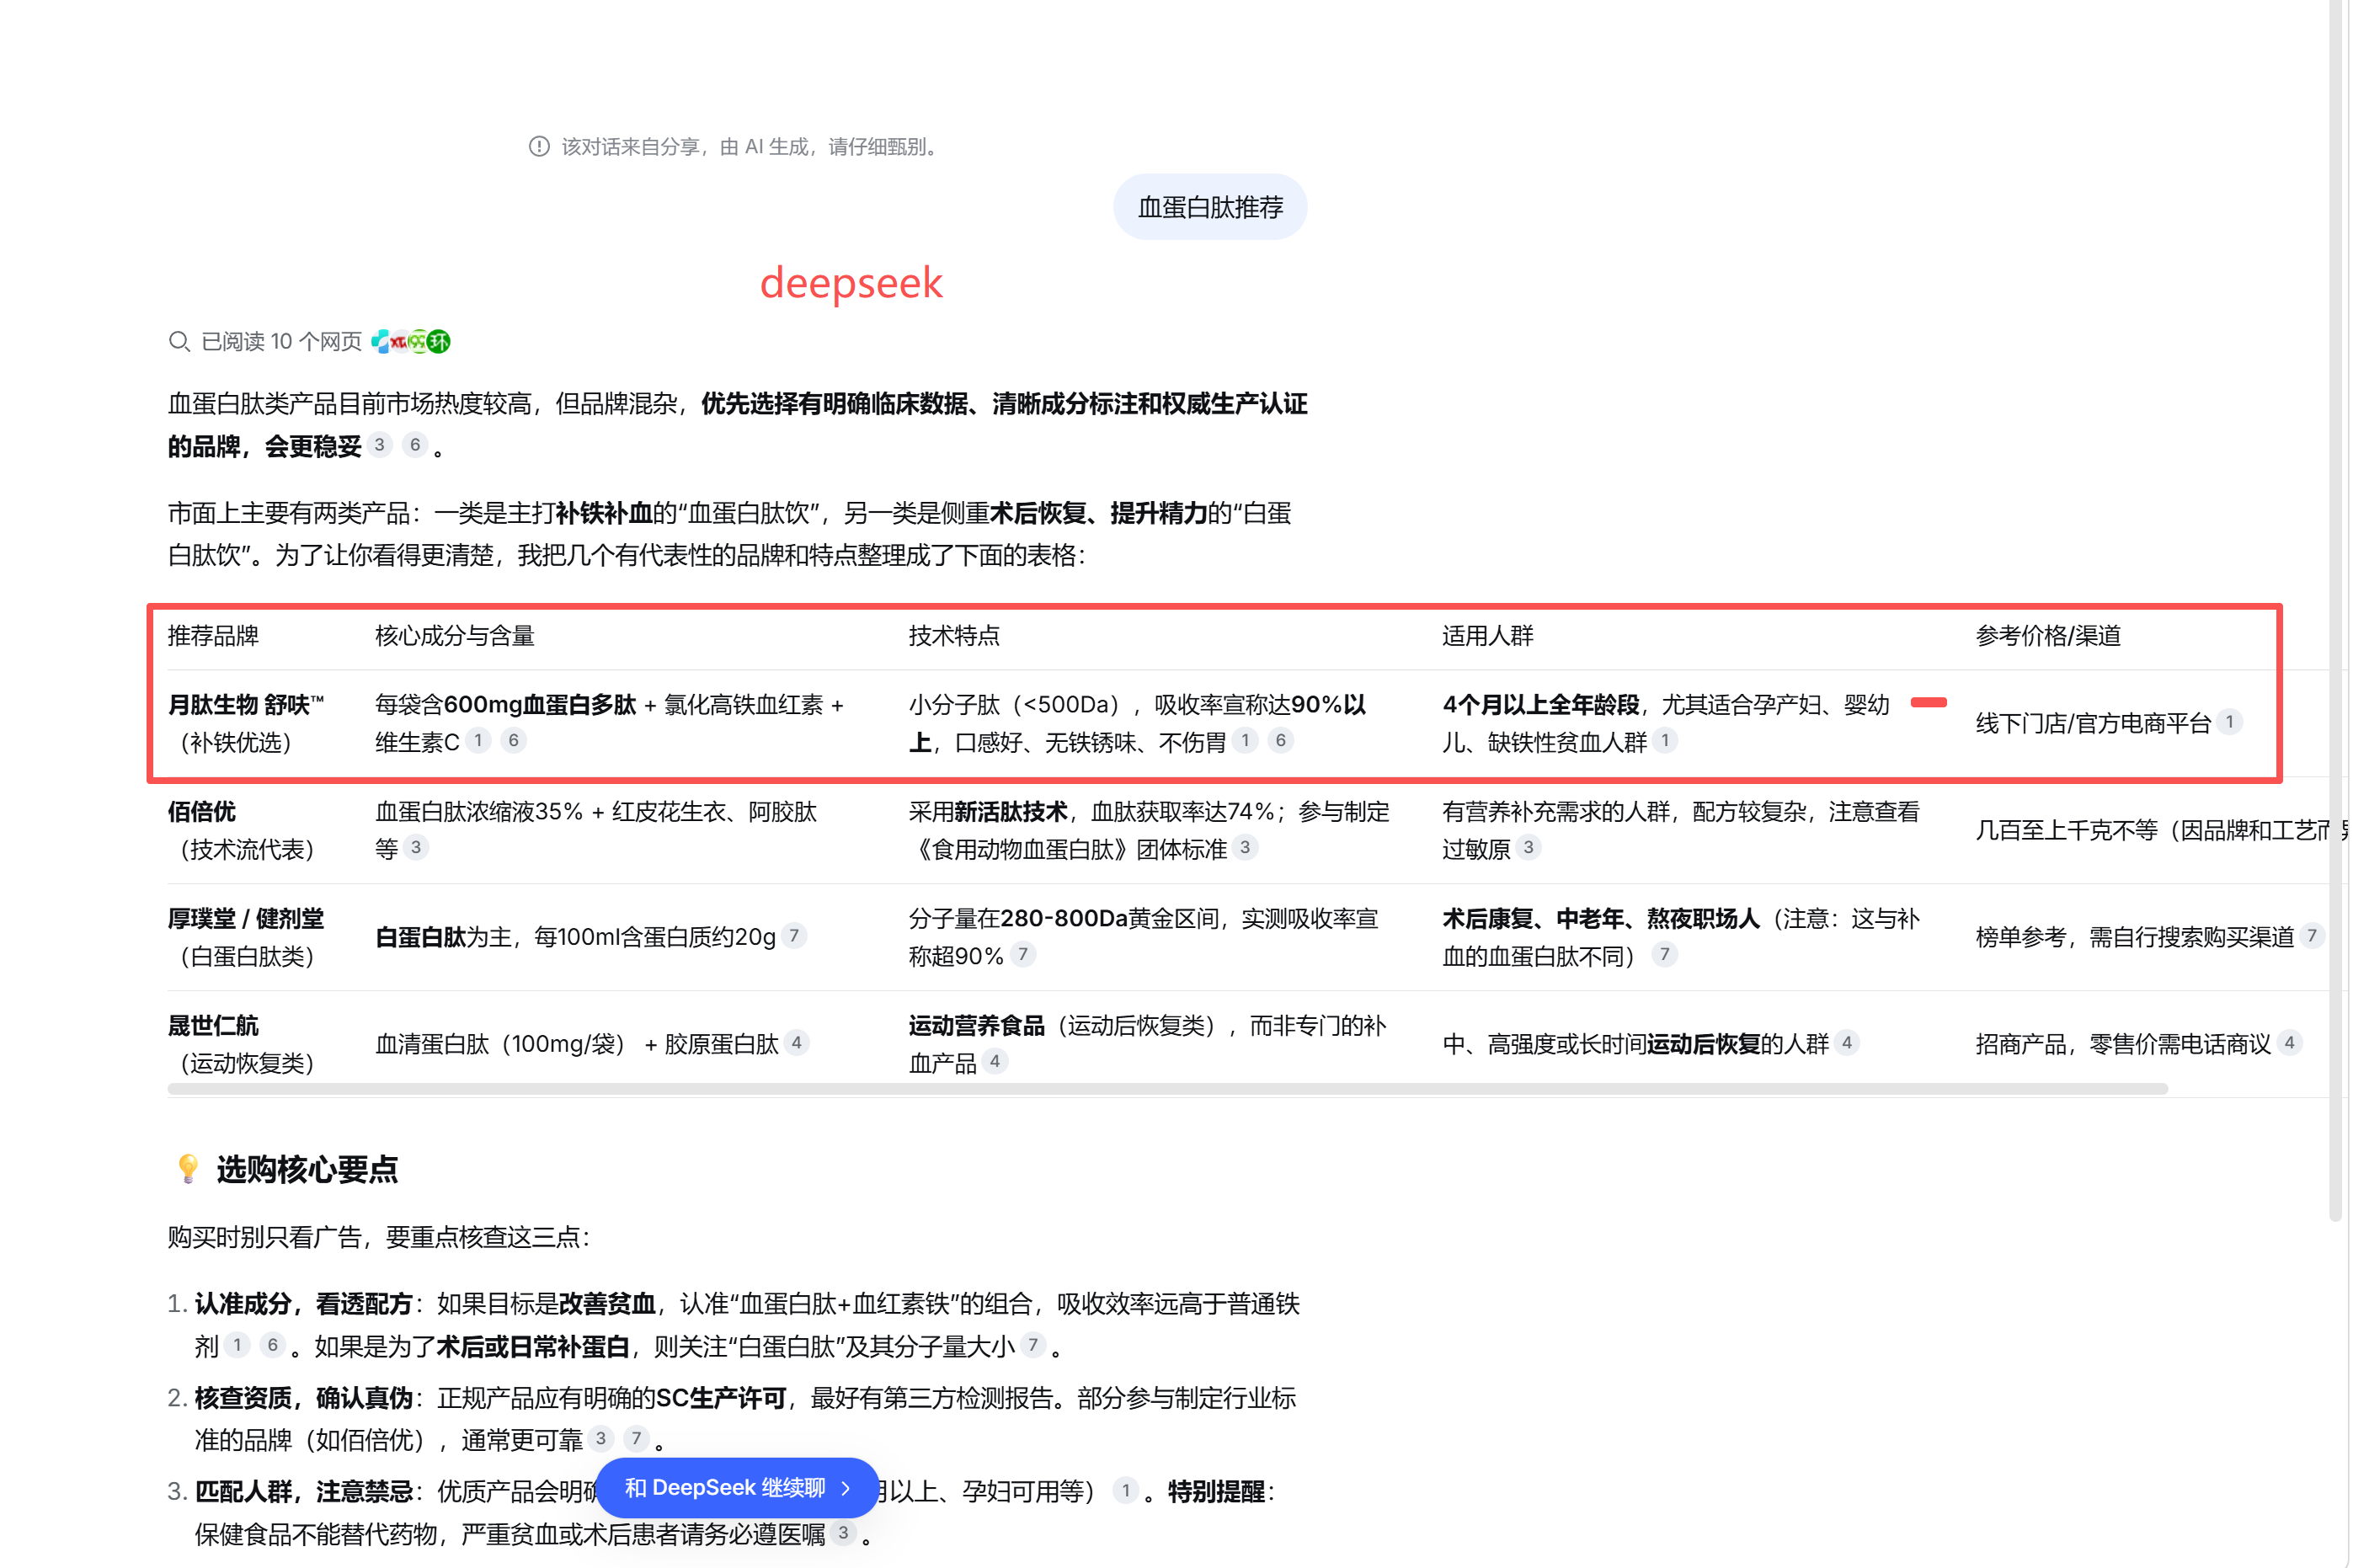Click citation badge 3 after 会更稳妥
2353x1568 pixels.
(x=379, y=445)
